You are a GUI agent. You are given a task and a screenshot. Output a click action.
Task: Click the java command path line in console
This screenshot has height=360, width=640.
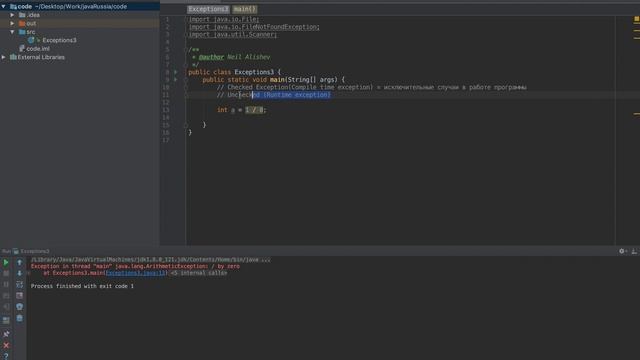coord(150,260)
